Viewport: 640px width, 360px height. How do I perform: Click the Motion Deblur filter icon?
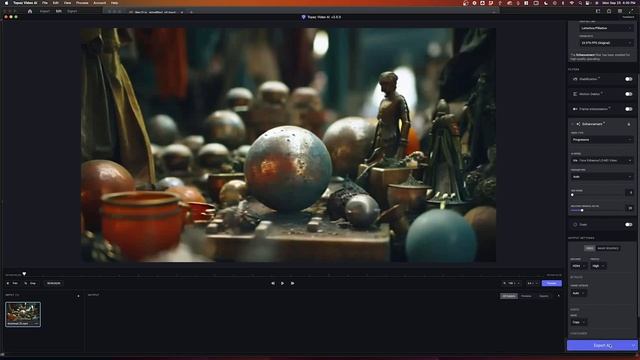(575, 94)
